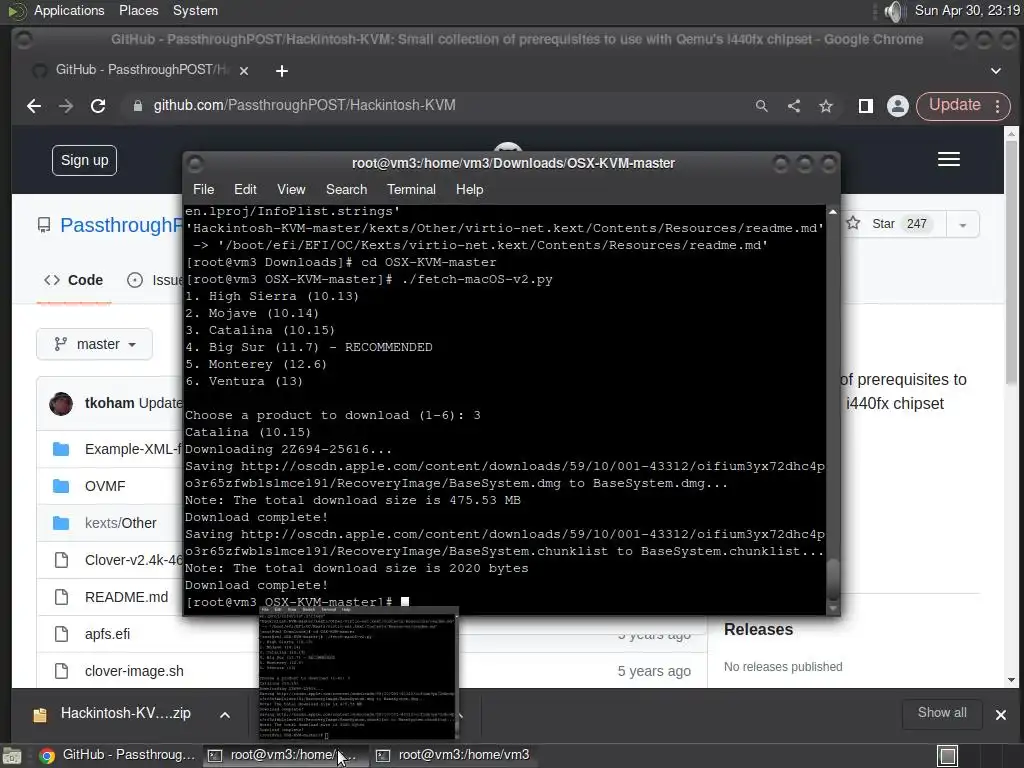Open Places menu in top panel

[138, 10]
